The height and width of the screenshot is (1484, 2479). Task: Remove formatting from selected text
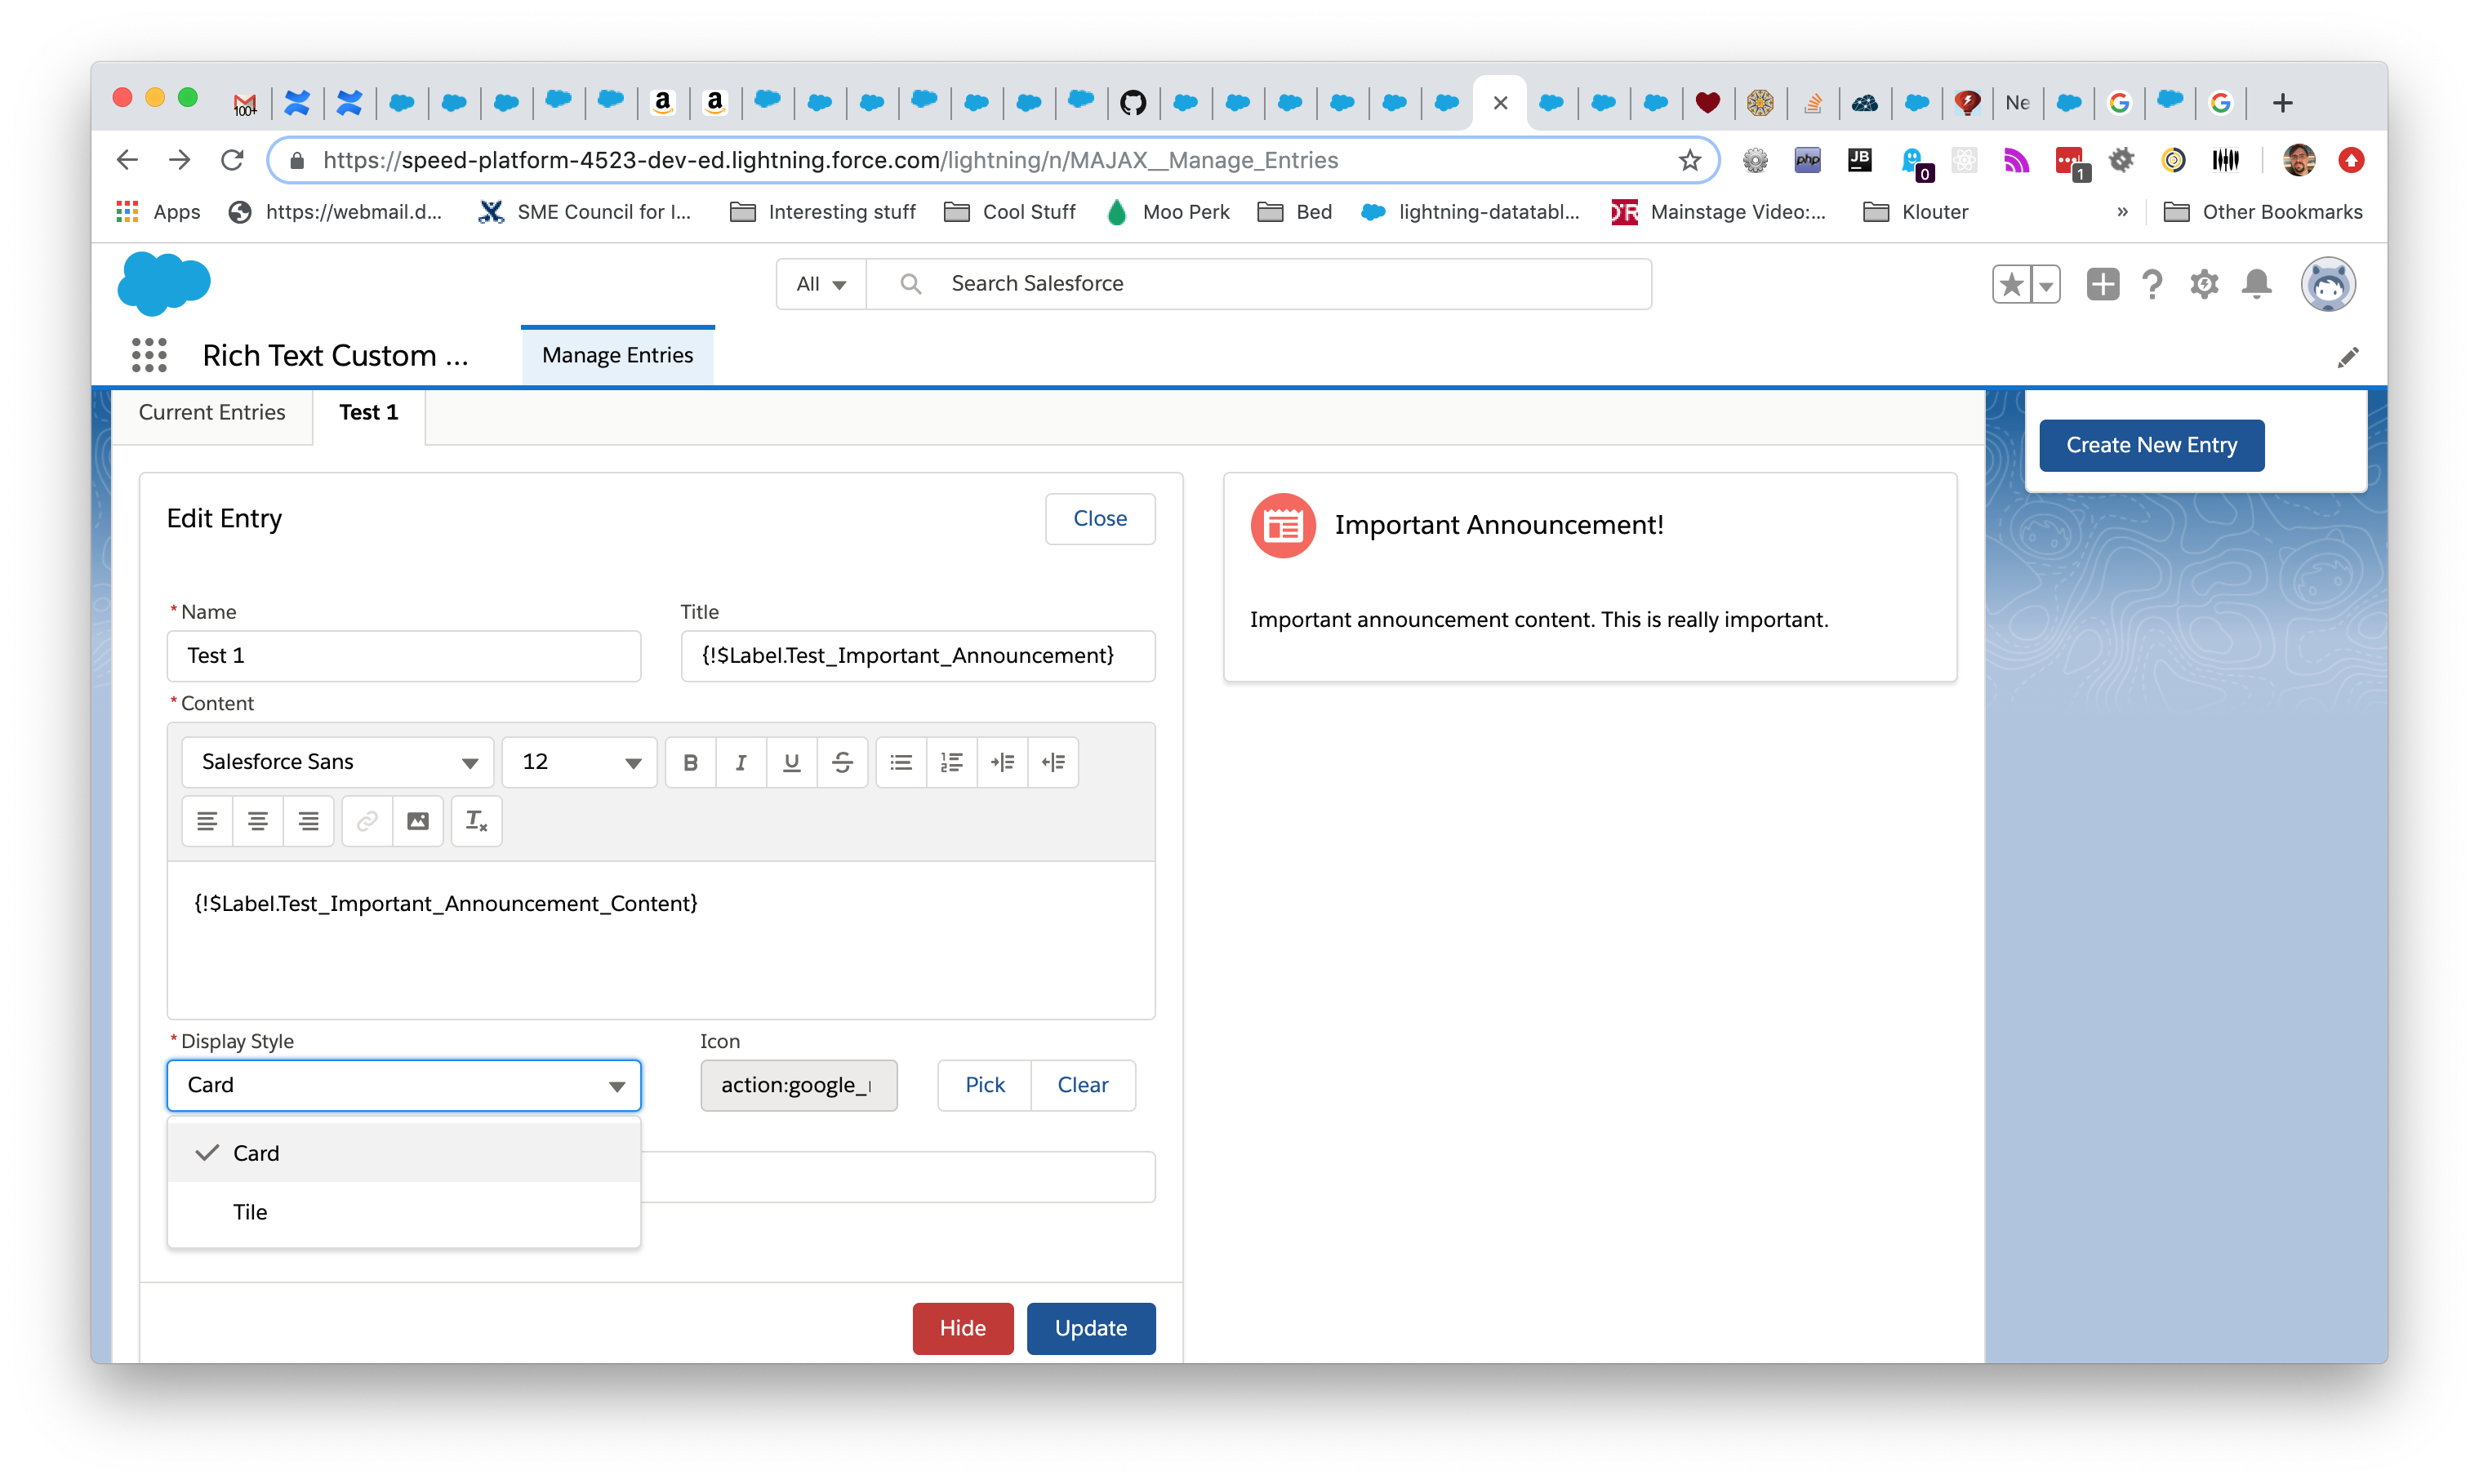click(476, 821)
